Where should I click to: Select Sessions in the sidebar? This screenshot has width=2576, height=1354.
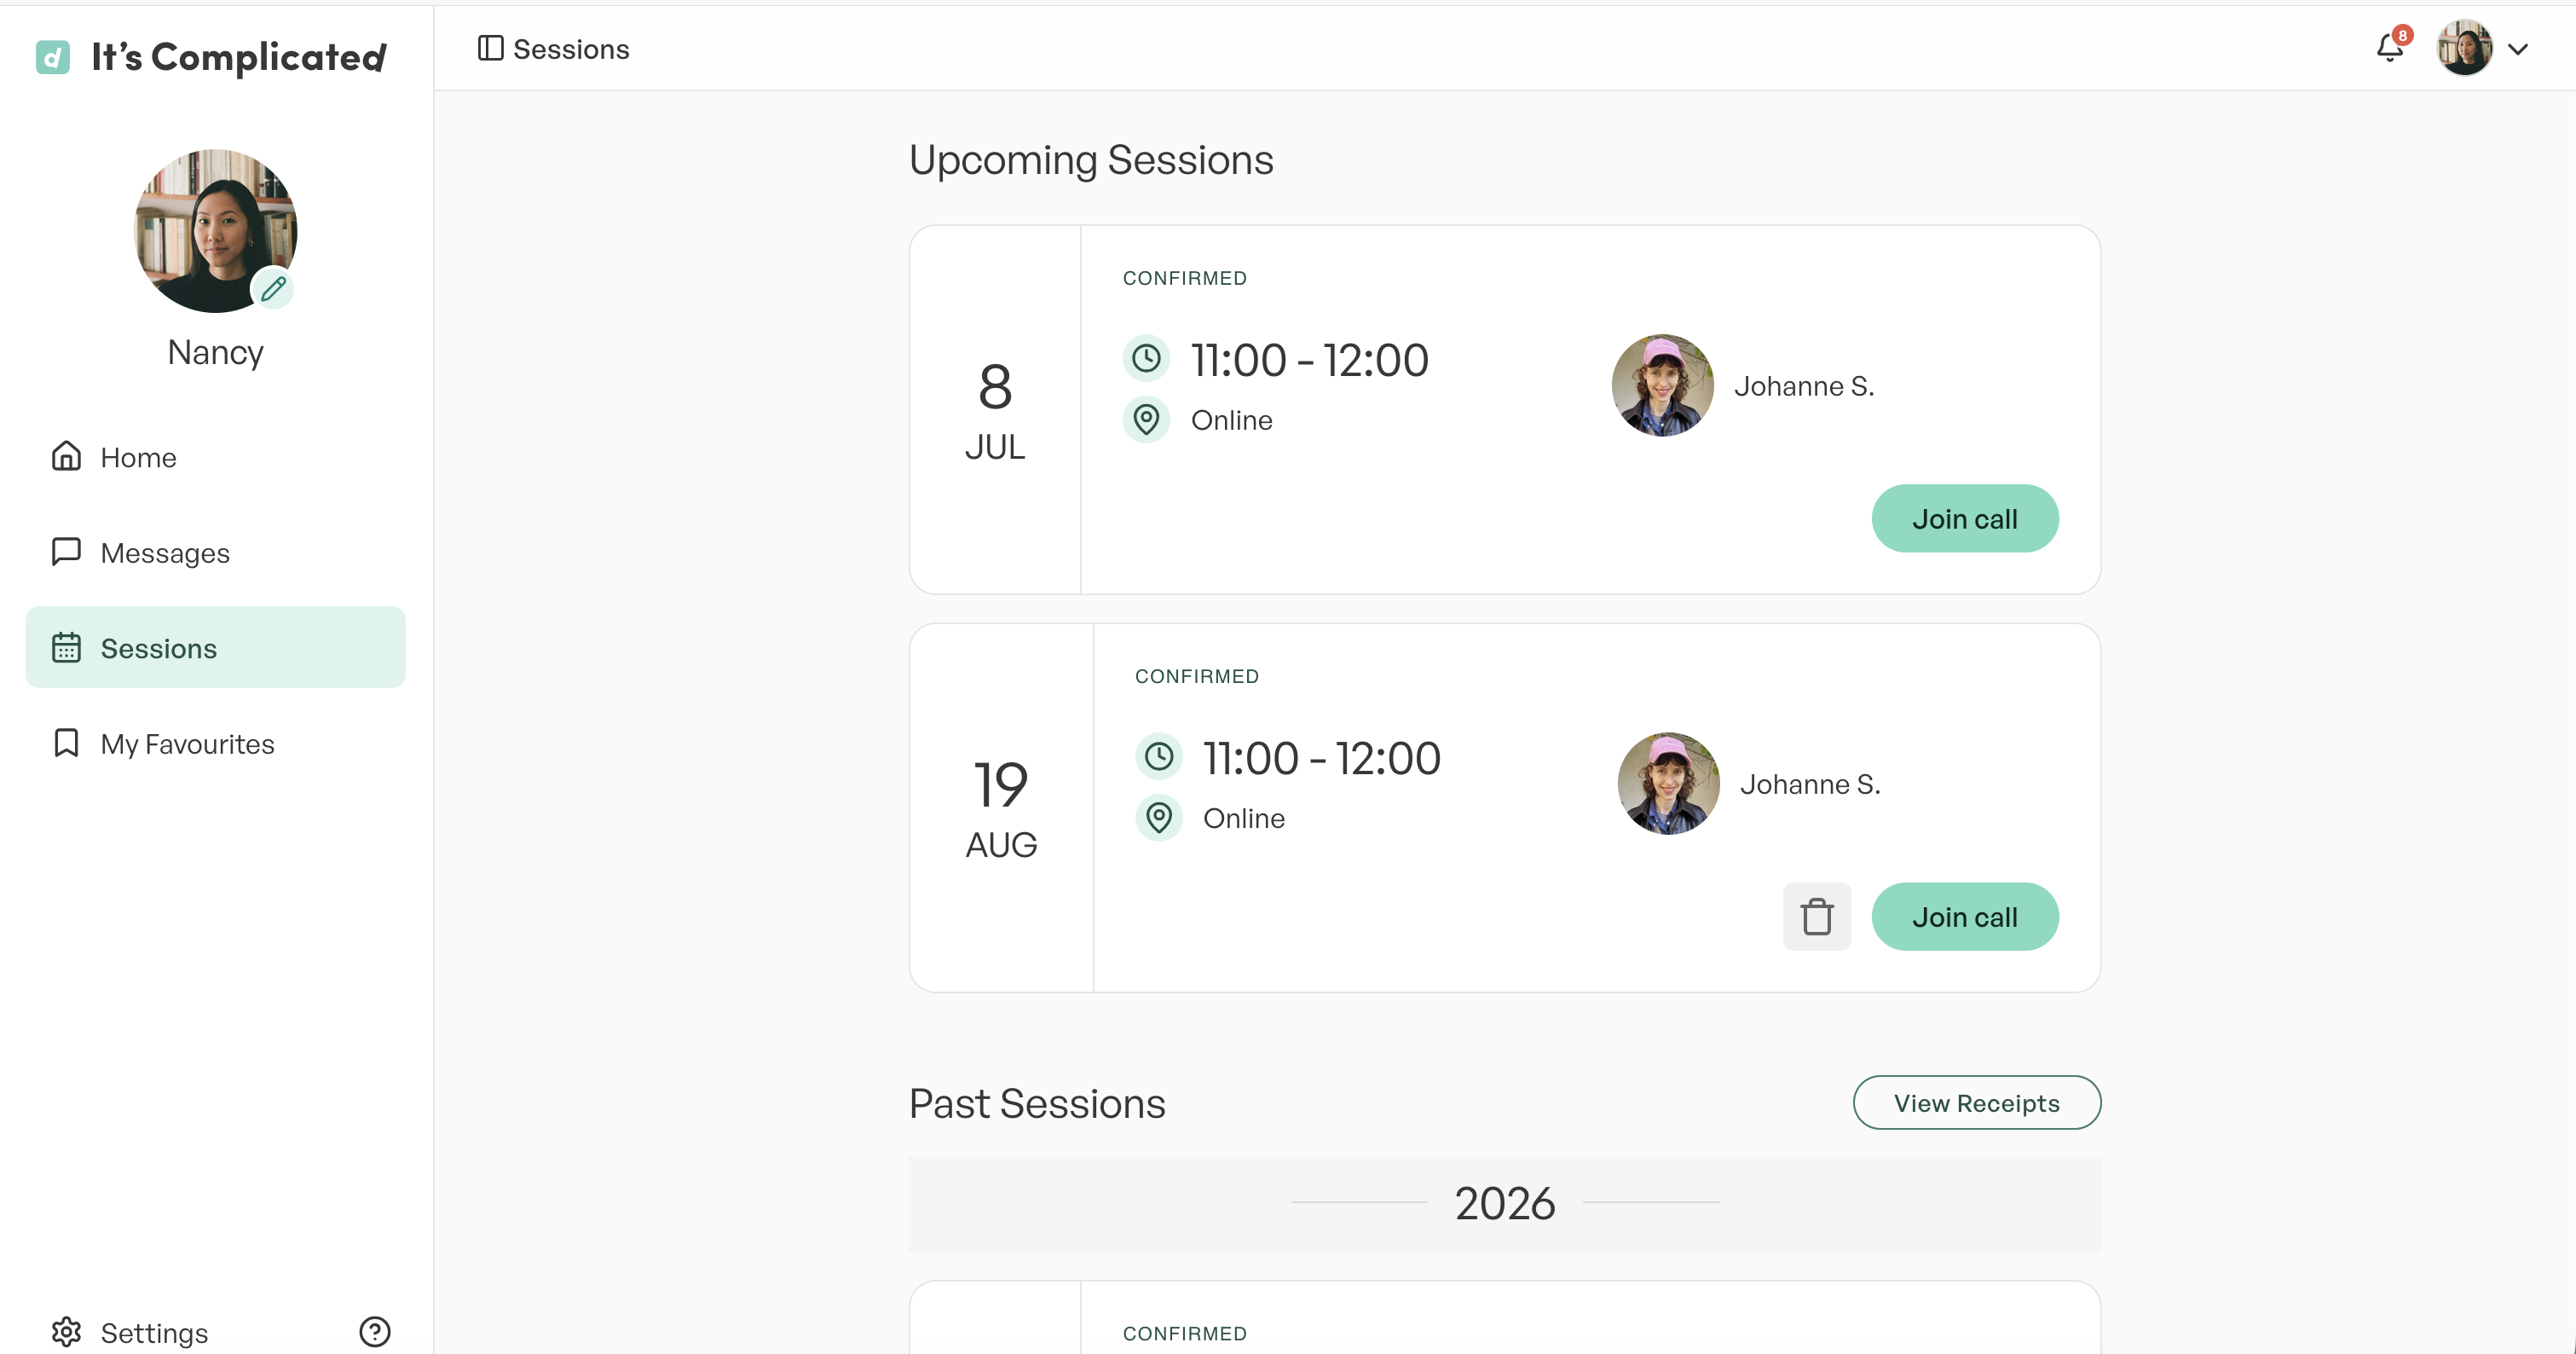pos(215,648)
